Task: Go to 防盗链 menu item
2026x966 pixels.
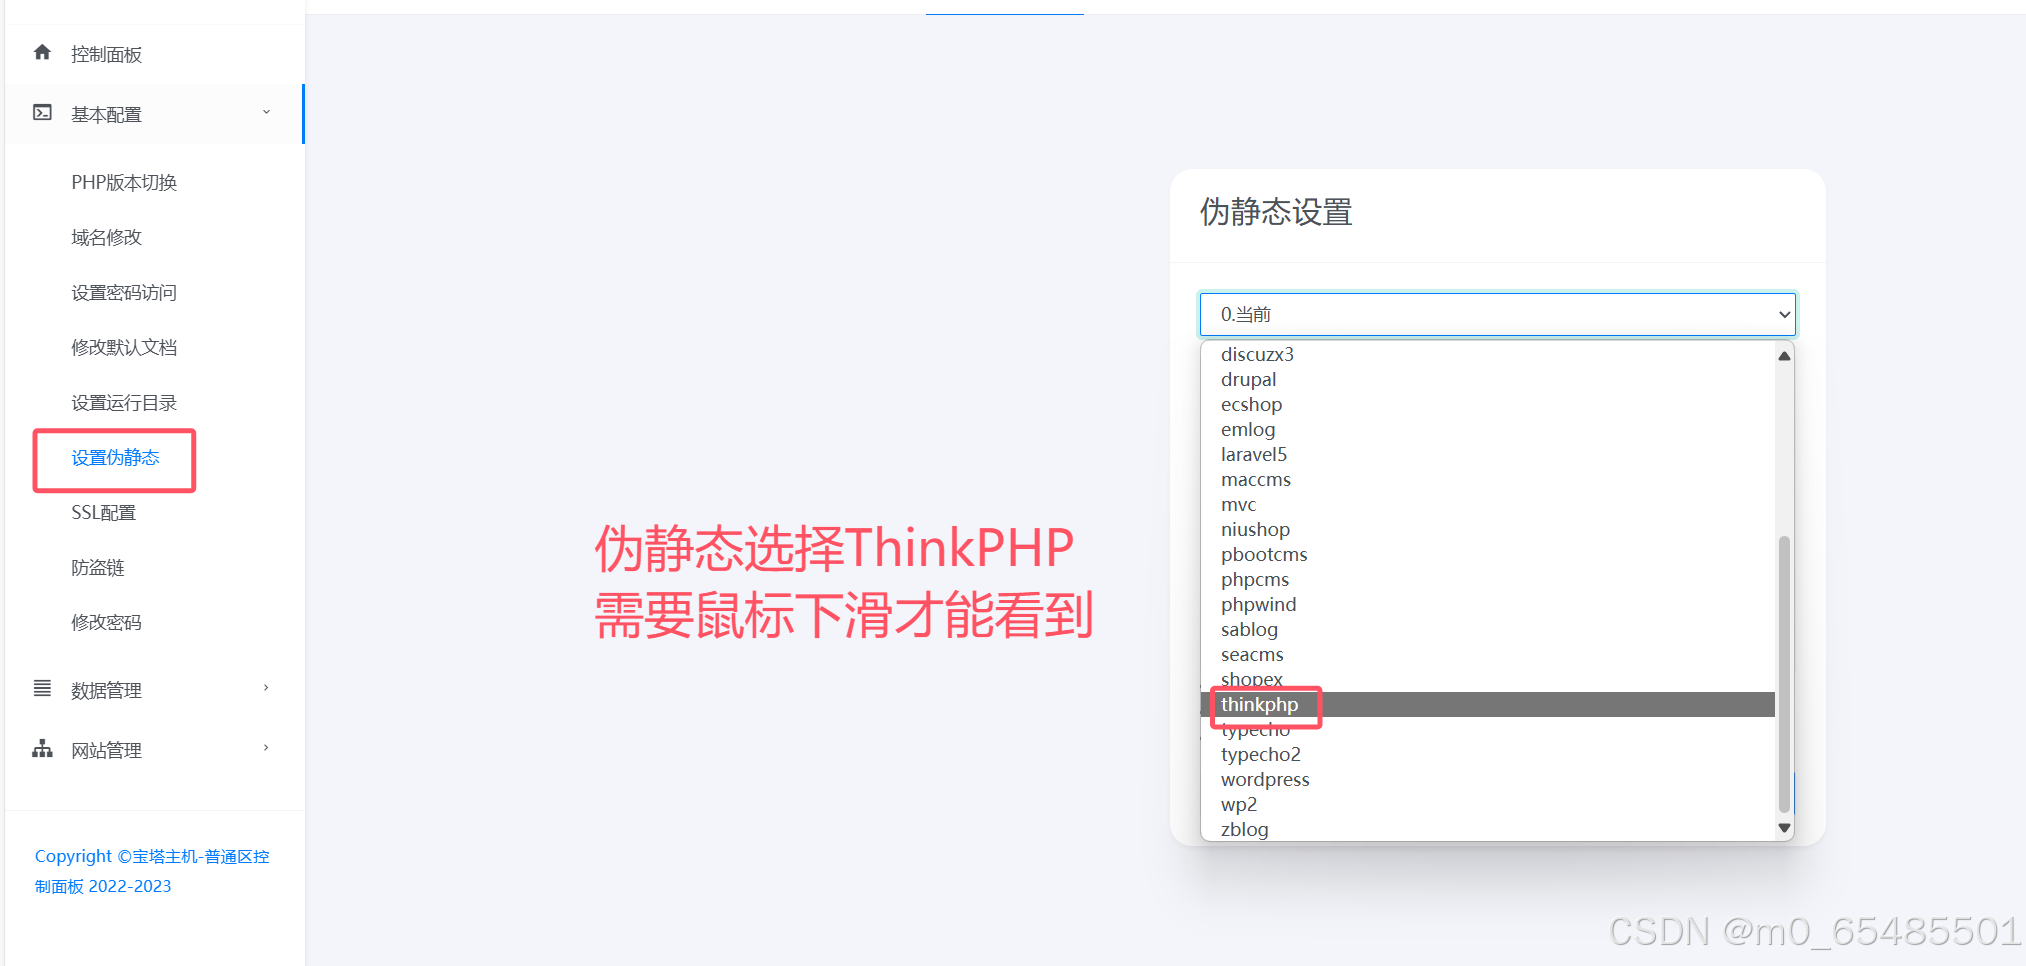Action: point(98,567)
